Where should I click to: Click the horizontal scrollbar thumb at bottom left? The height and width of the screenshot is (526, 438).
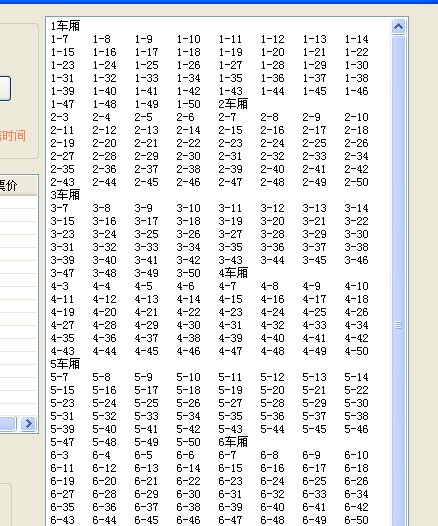(x=8, y=424)
